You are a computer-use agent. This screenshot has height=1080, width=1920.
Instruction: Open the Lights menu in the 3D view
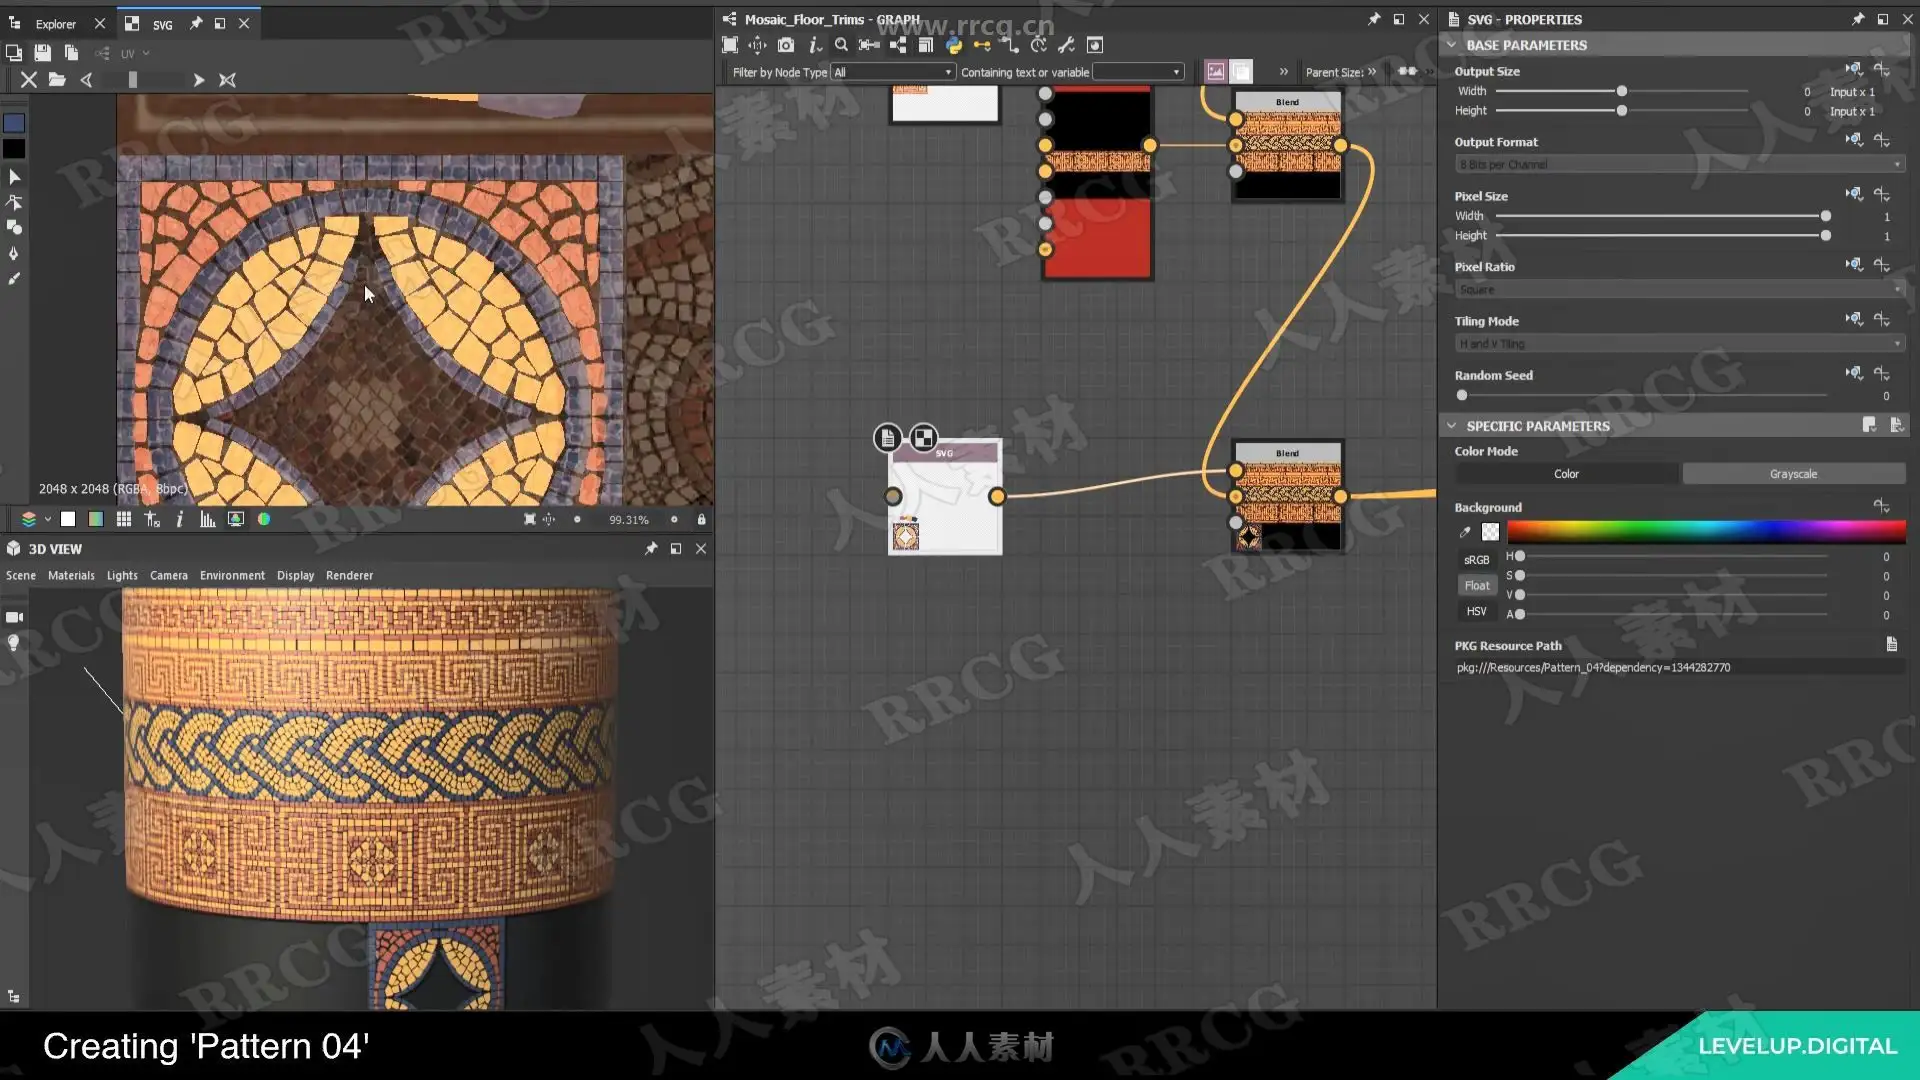point(122,575)
